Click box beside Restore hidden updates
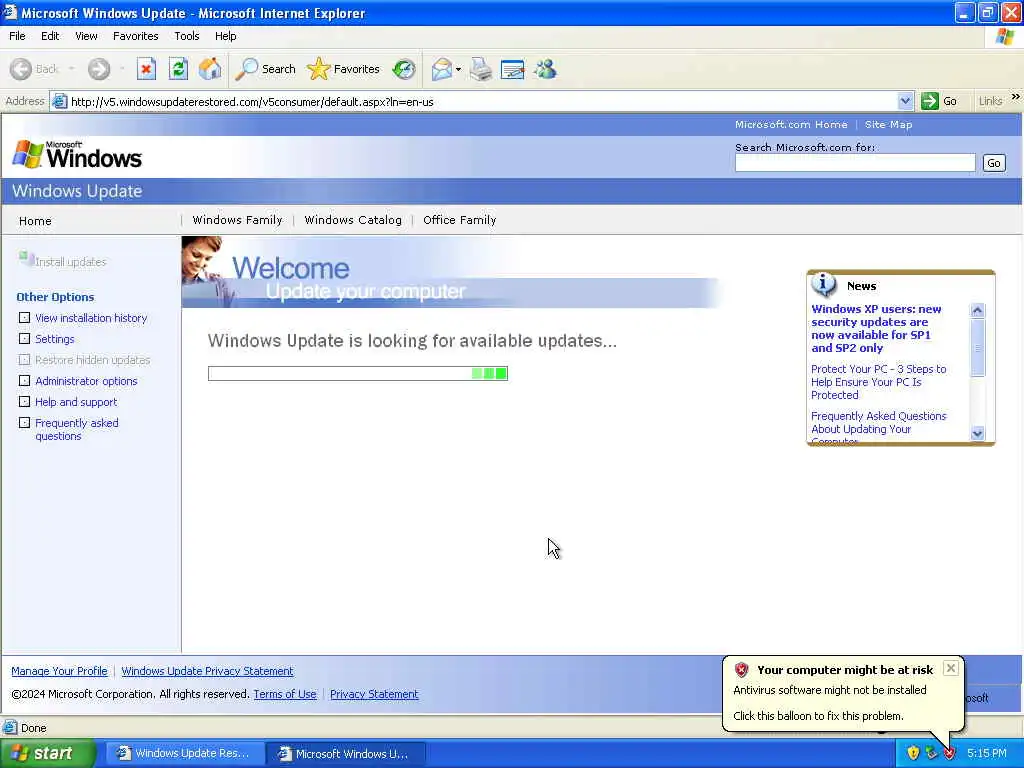 (x=24, y=359)
